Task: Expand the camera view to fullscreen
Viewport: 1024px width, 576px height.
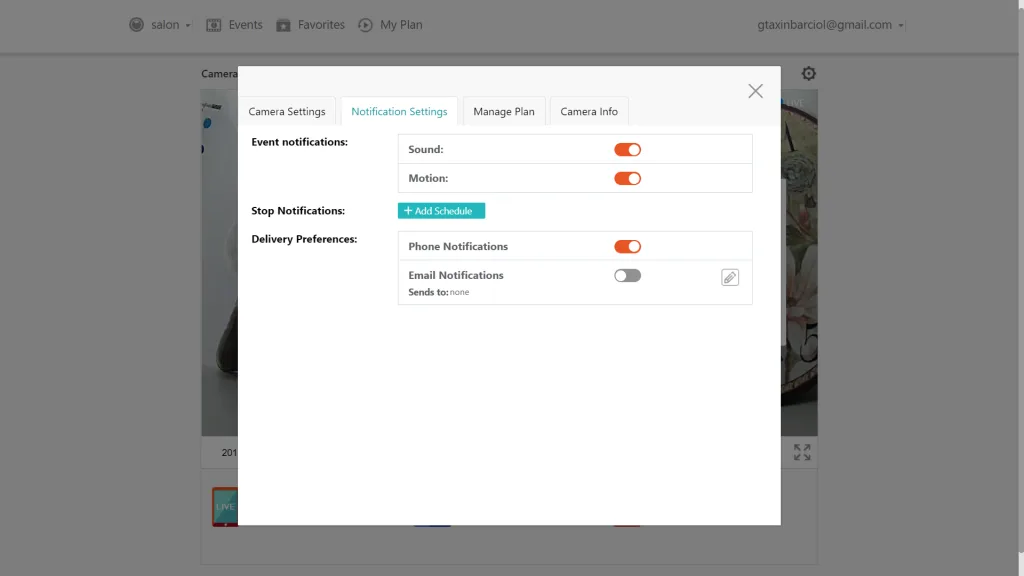Action: [802, 452]
